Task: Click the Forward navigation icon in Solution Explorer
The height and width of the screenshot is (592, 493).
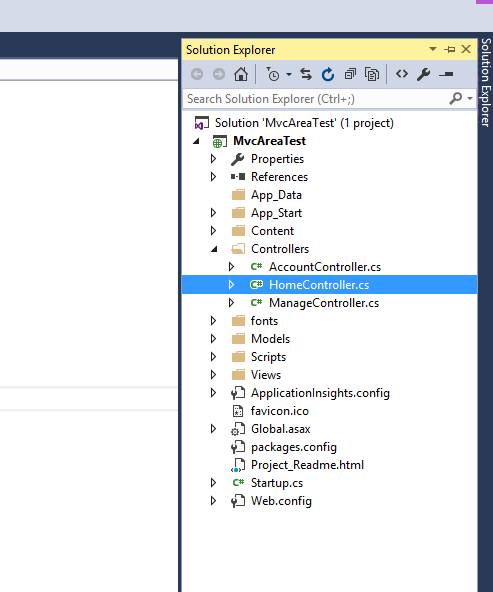Action: [x=219, y=74]
